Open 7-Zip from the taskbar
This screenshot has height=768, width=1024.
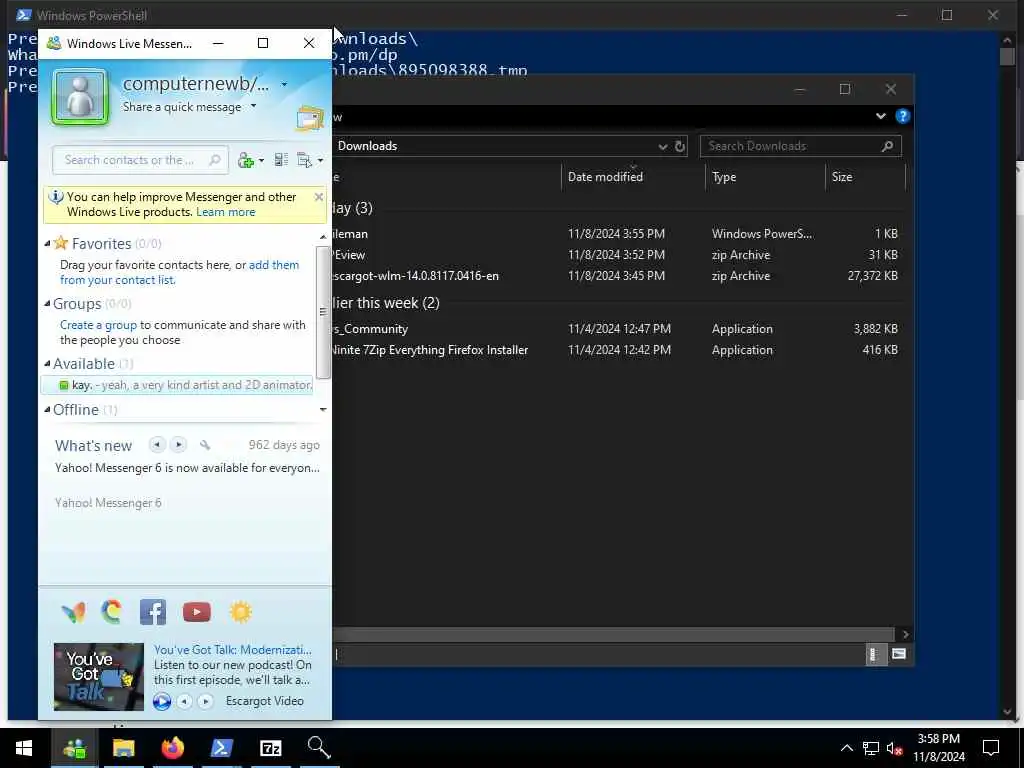coord(270,748)
